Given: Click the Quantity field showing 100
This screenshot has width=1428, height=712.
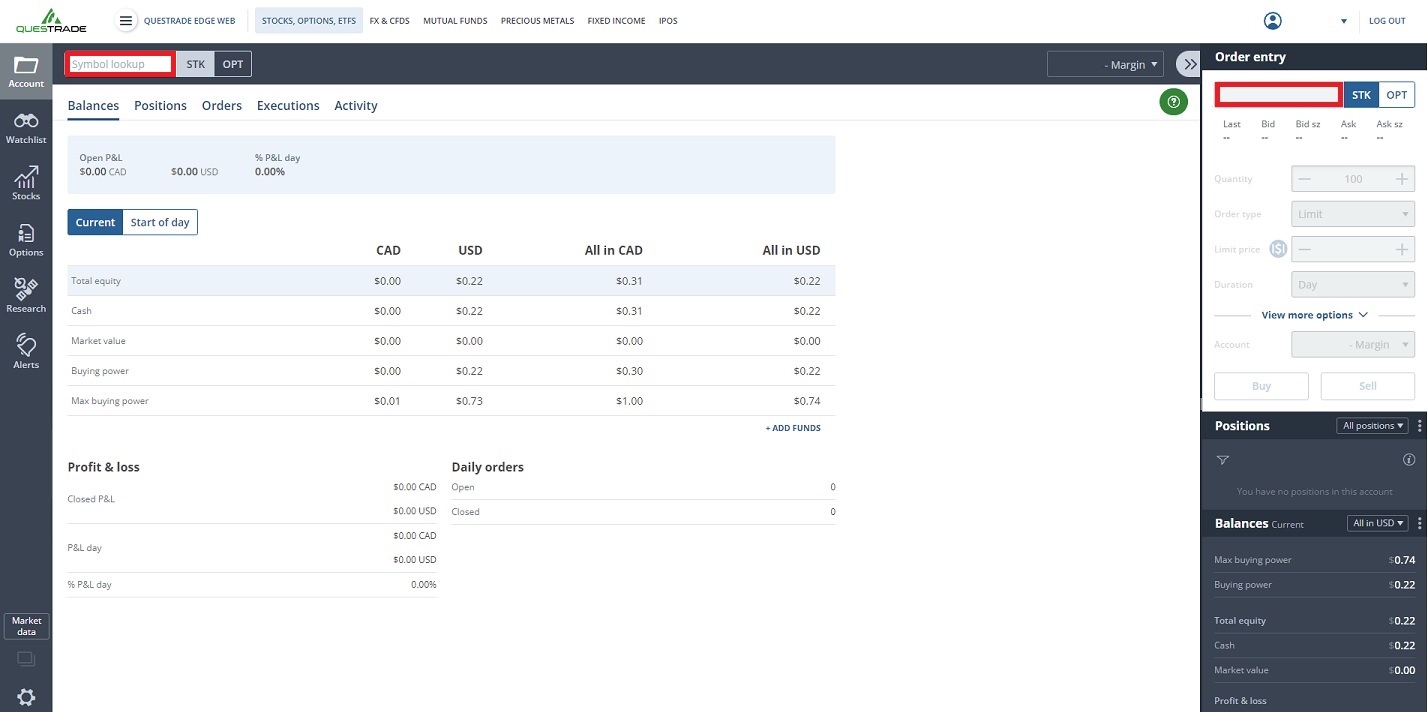Looking at the screenshot, I should point(1353,179).
